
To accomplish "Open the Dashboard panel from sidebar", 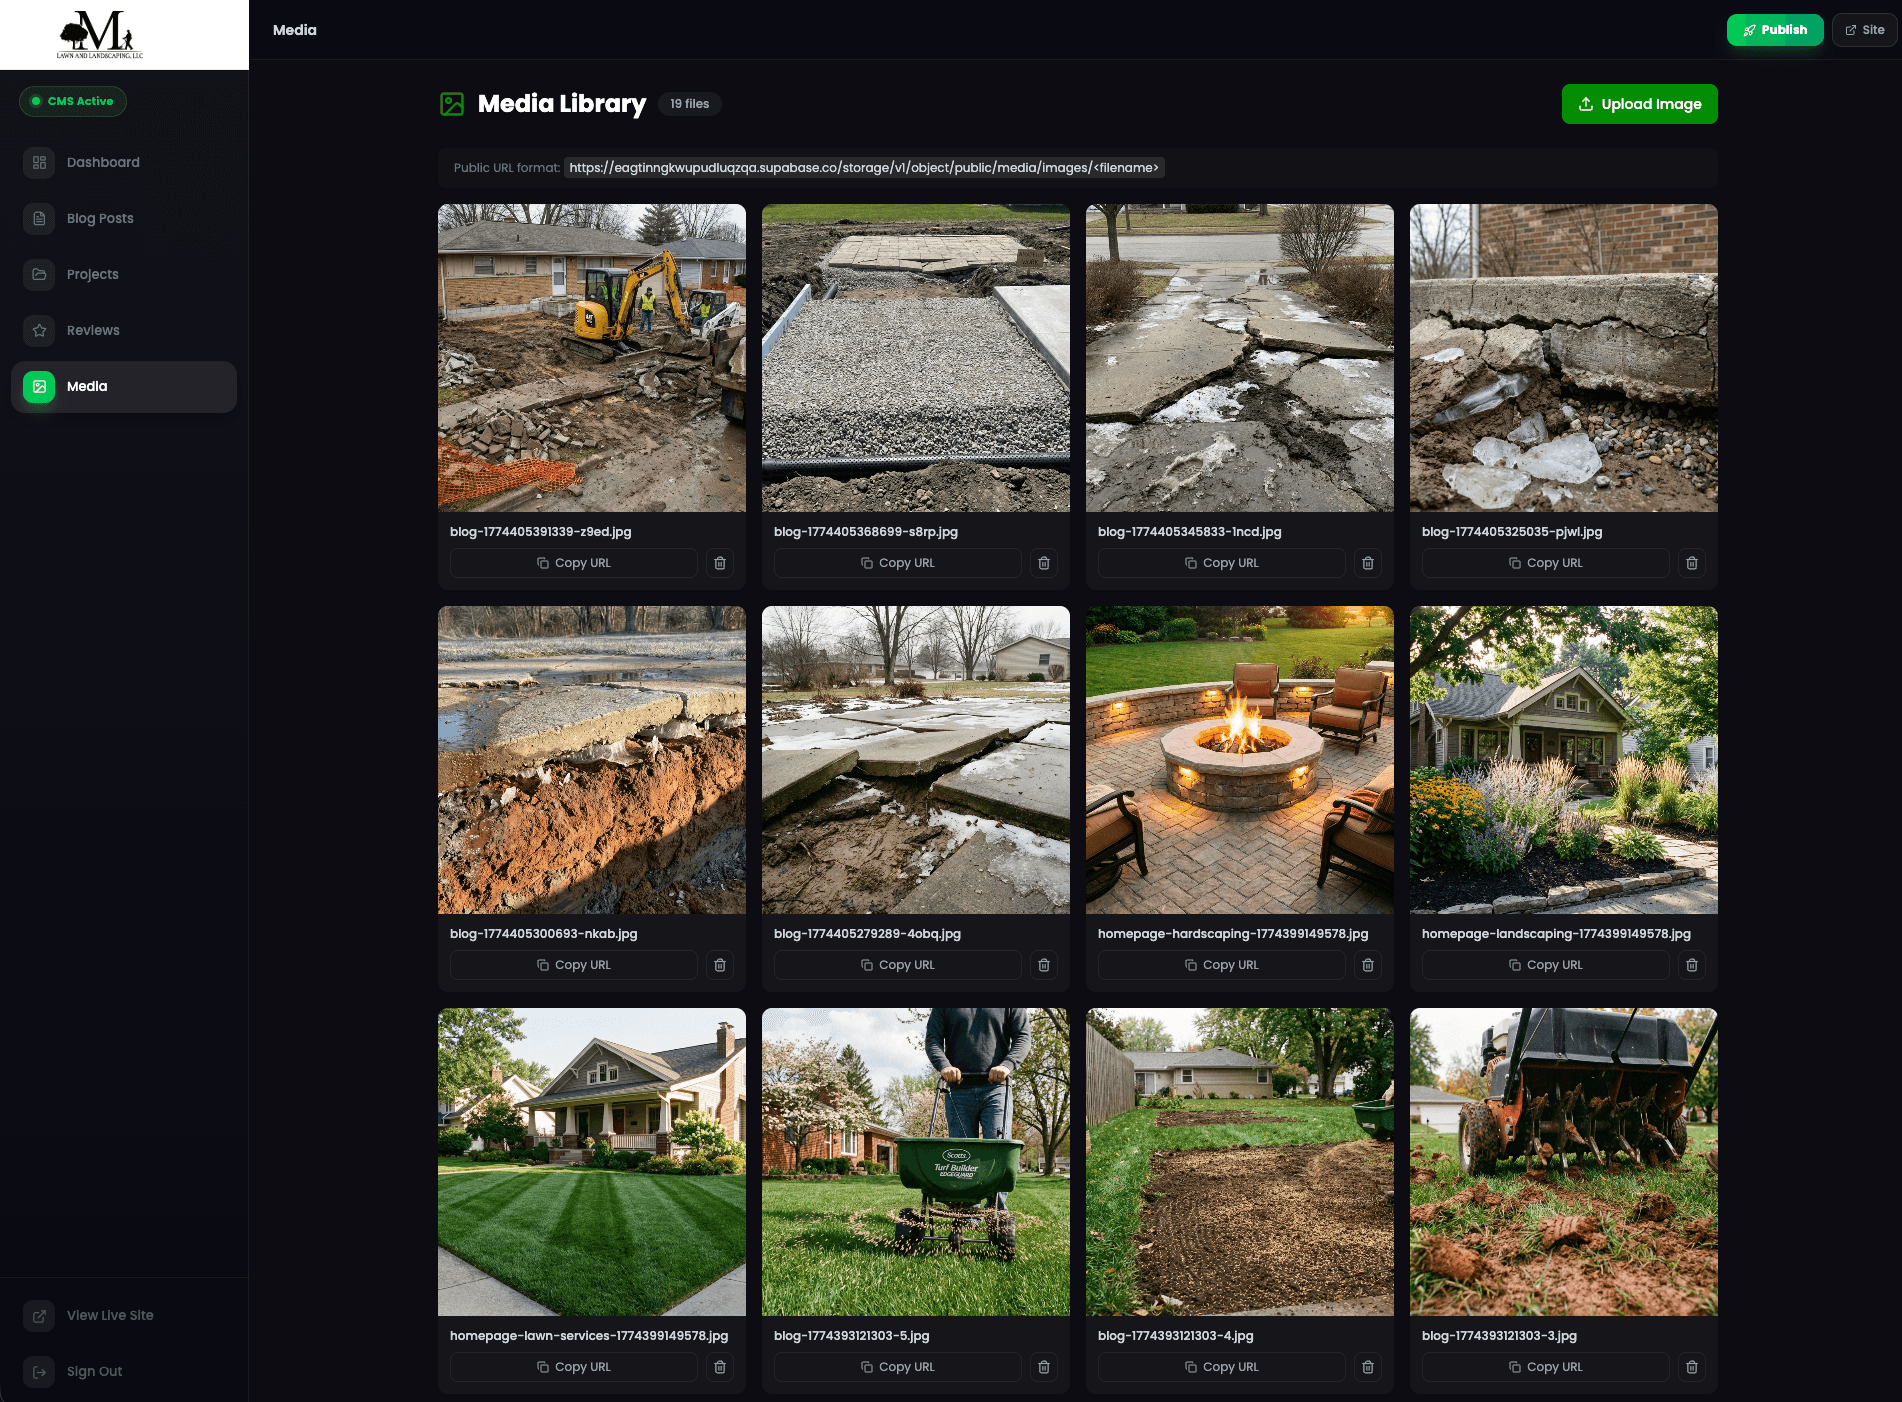I will (102, 162).
